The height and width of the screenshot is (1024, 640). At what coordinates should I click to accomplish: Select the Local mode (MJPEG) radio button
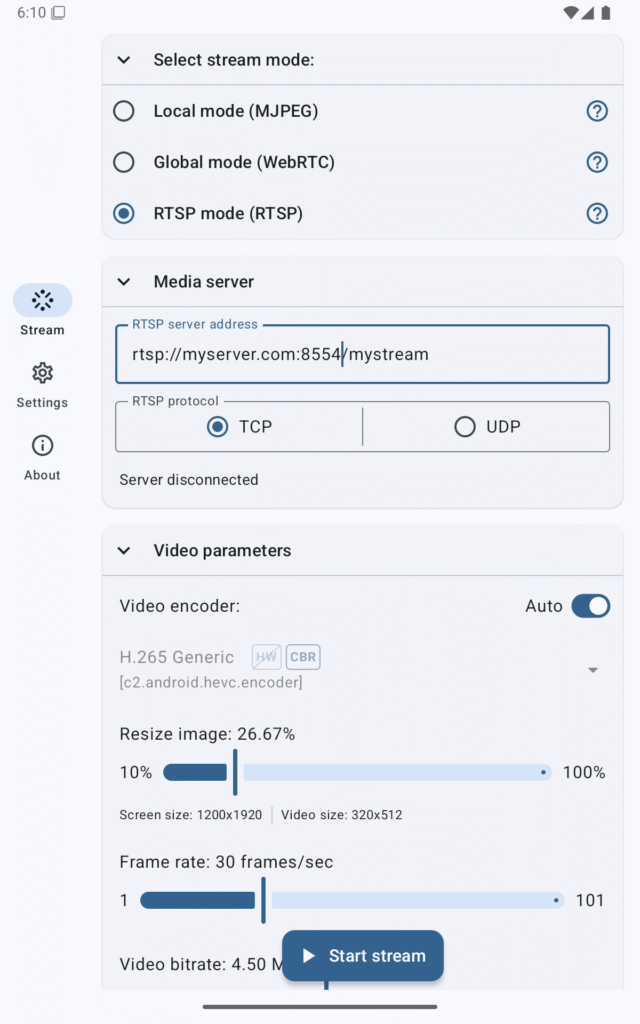(x=123, y=111)
